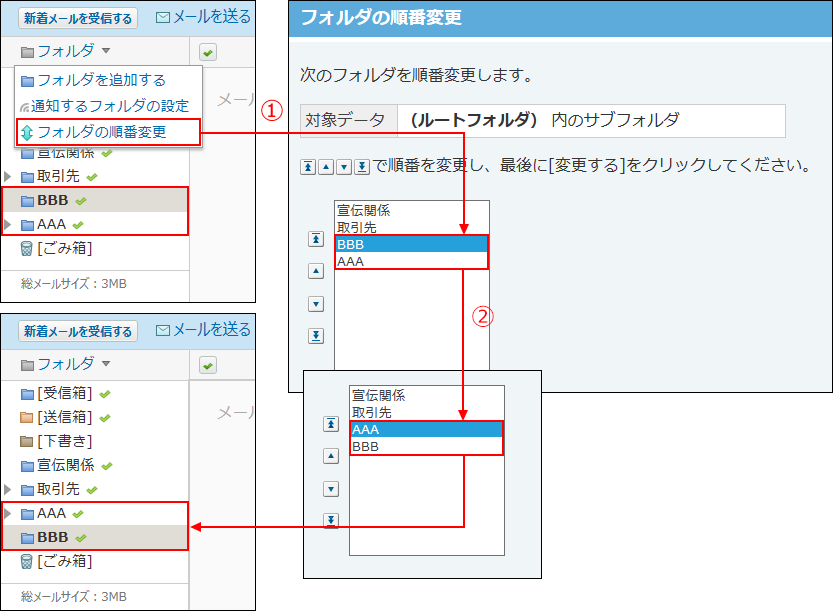Screen dimensions: 833x611
Task: Click move-to-bottom button beside lower list
Action: 331,520
